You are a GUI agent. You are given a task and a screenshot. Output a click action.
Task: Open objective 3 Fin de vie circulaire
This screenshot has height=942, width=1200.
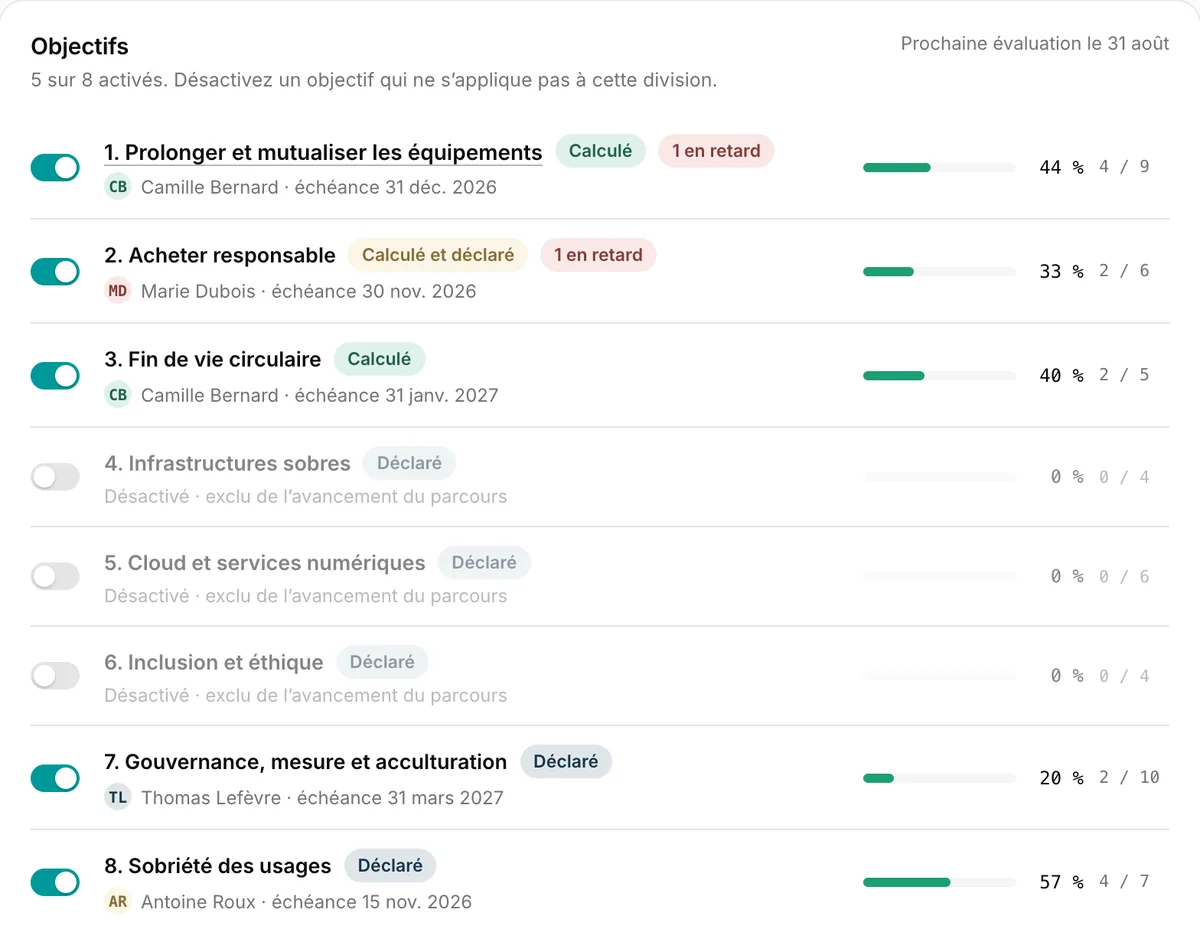pyautogui.click(x=213, y=359)
